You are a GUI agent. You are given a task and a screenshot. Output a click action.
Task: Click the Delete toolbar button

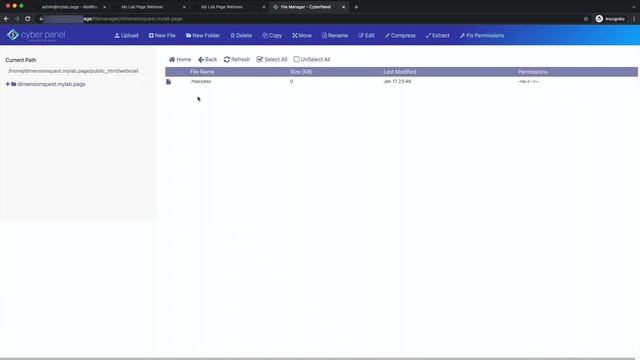click(x=241, y=36)
